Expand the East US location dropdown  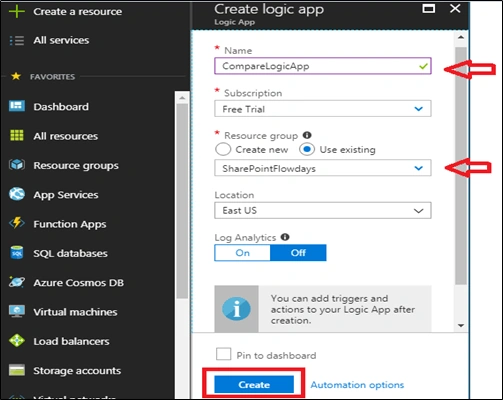[x=322, y=210]
